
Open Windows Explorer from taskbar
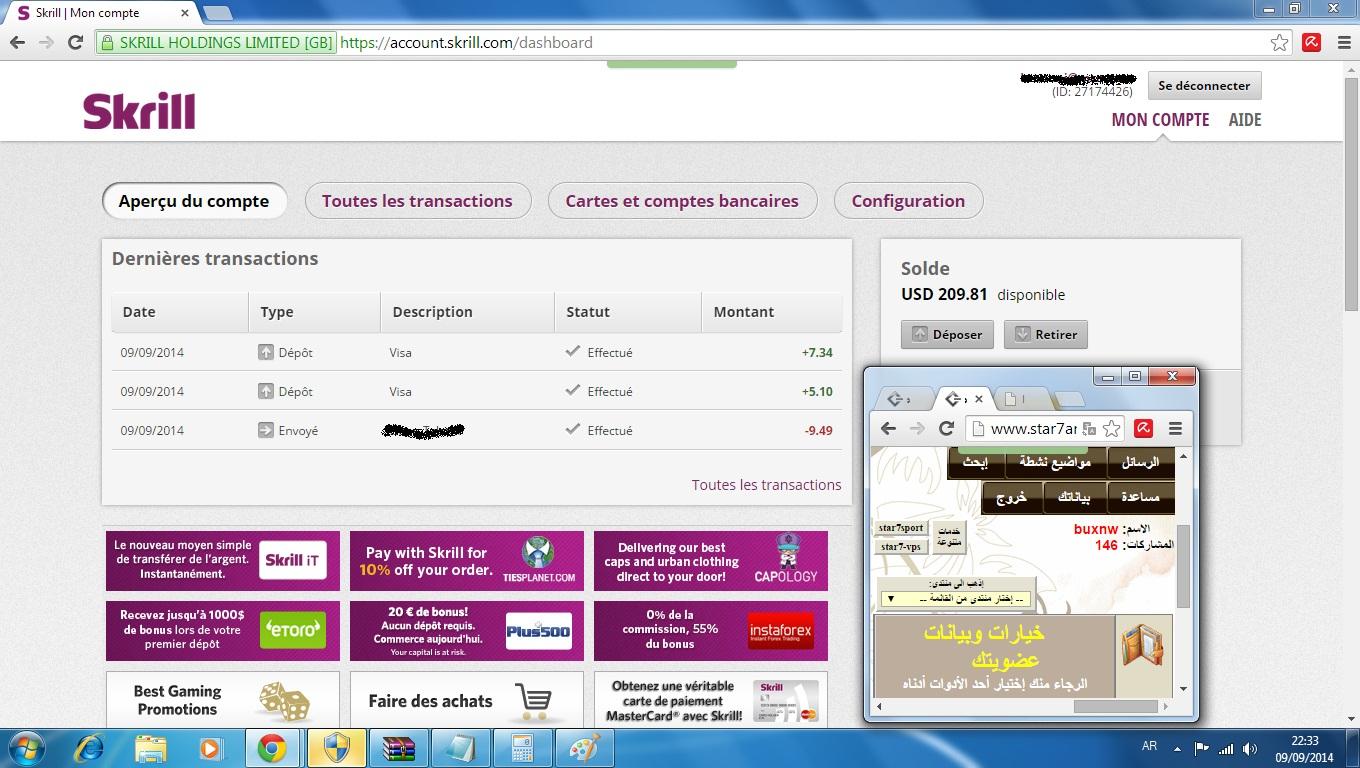click(x=151, y=748)
